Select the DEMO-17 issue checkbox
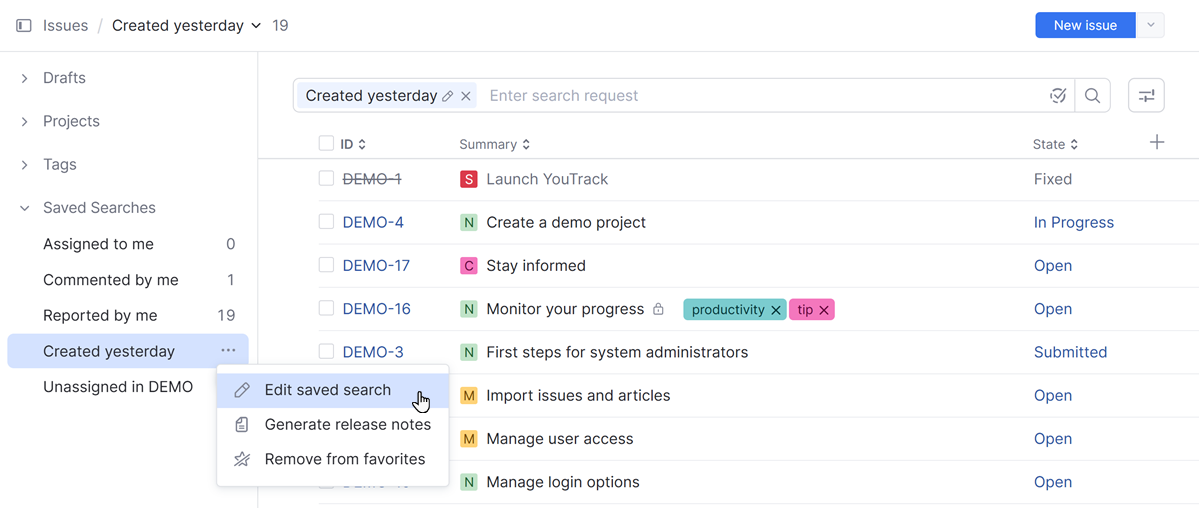 coord(326,265)
